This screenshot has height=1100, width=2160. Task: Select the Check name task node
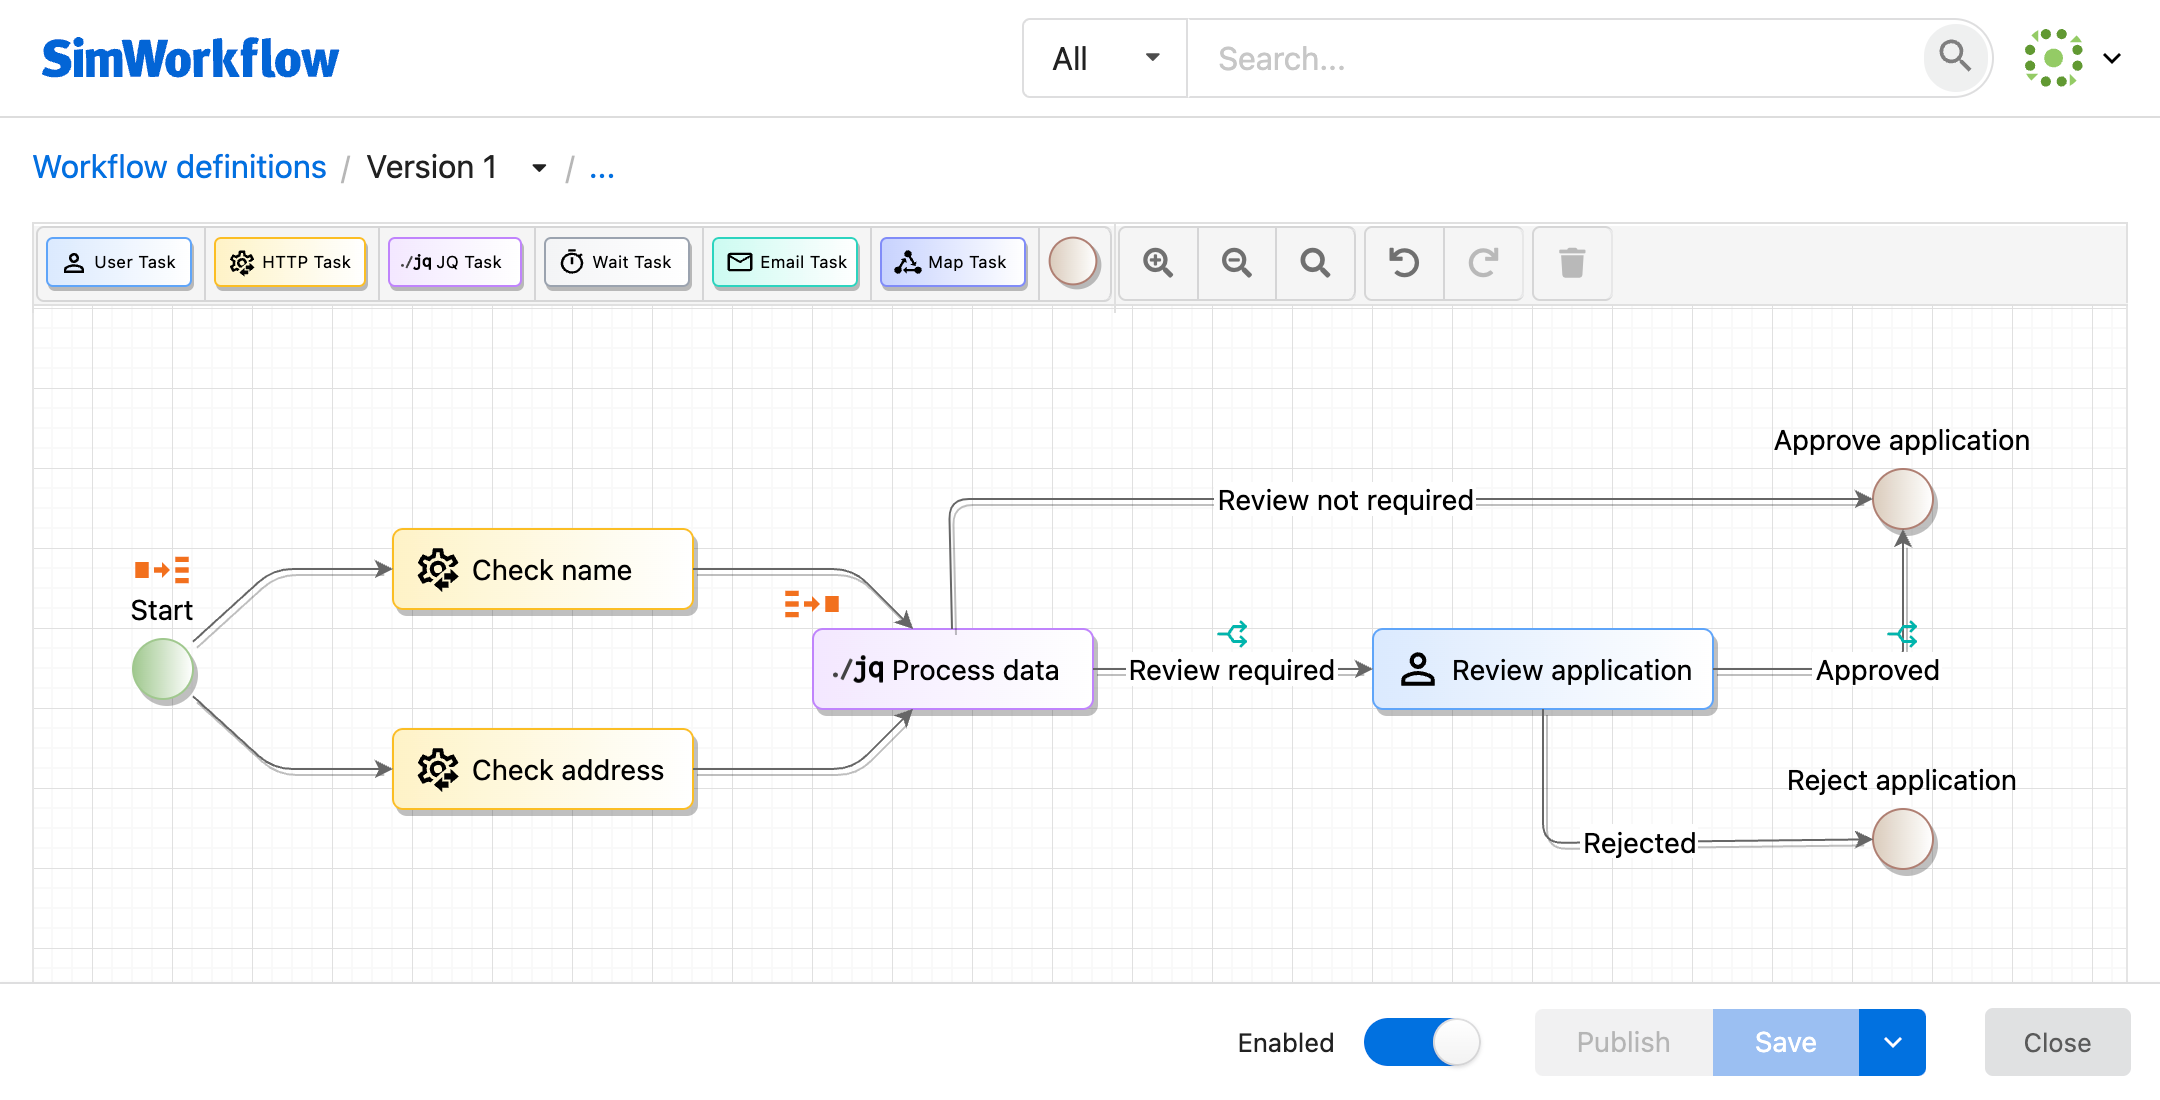[x=543, y=570]
